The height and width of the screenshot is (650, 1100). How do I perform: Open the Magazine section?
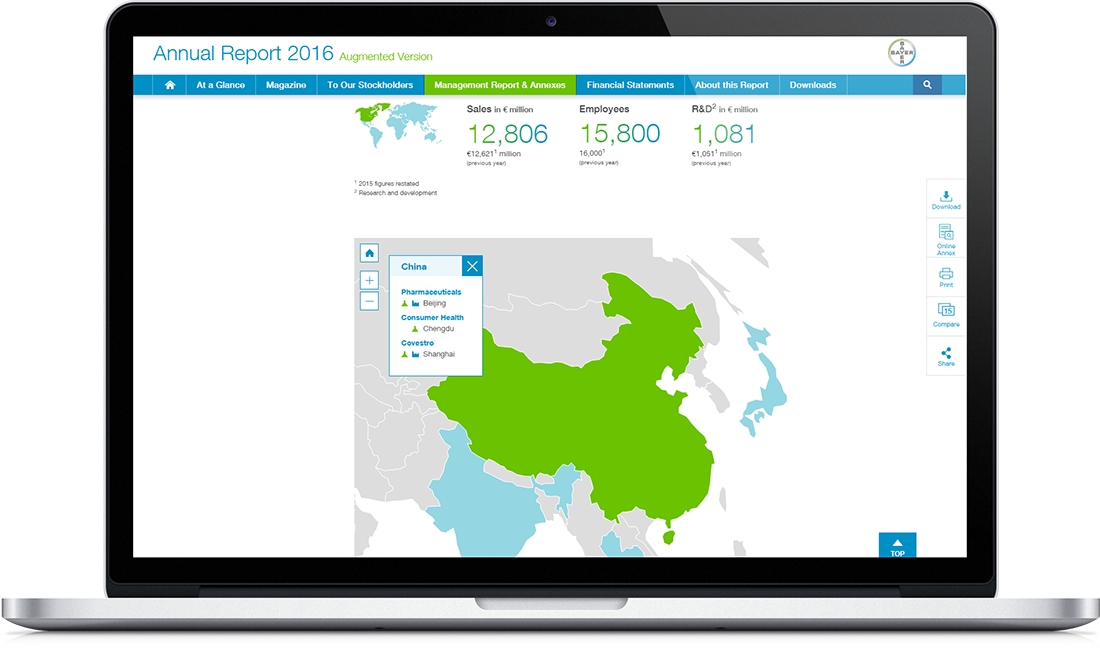pos(286,85)
